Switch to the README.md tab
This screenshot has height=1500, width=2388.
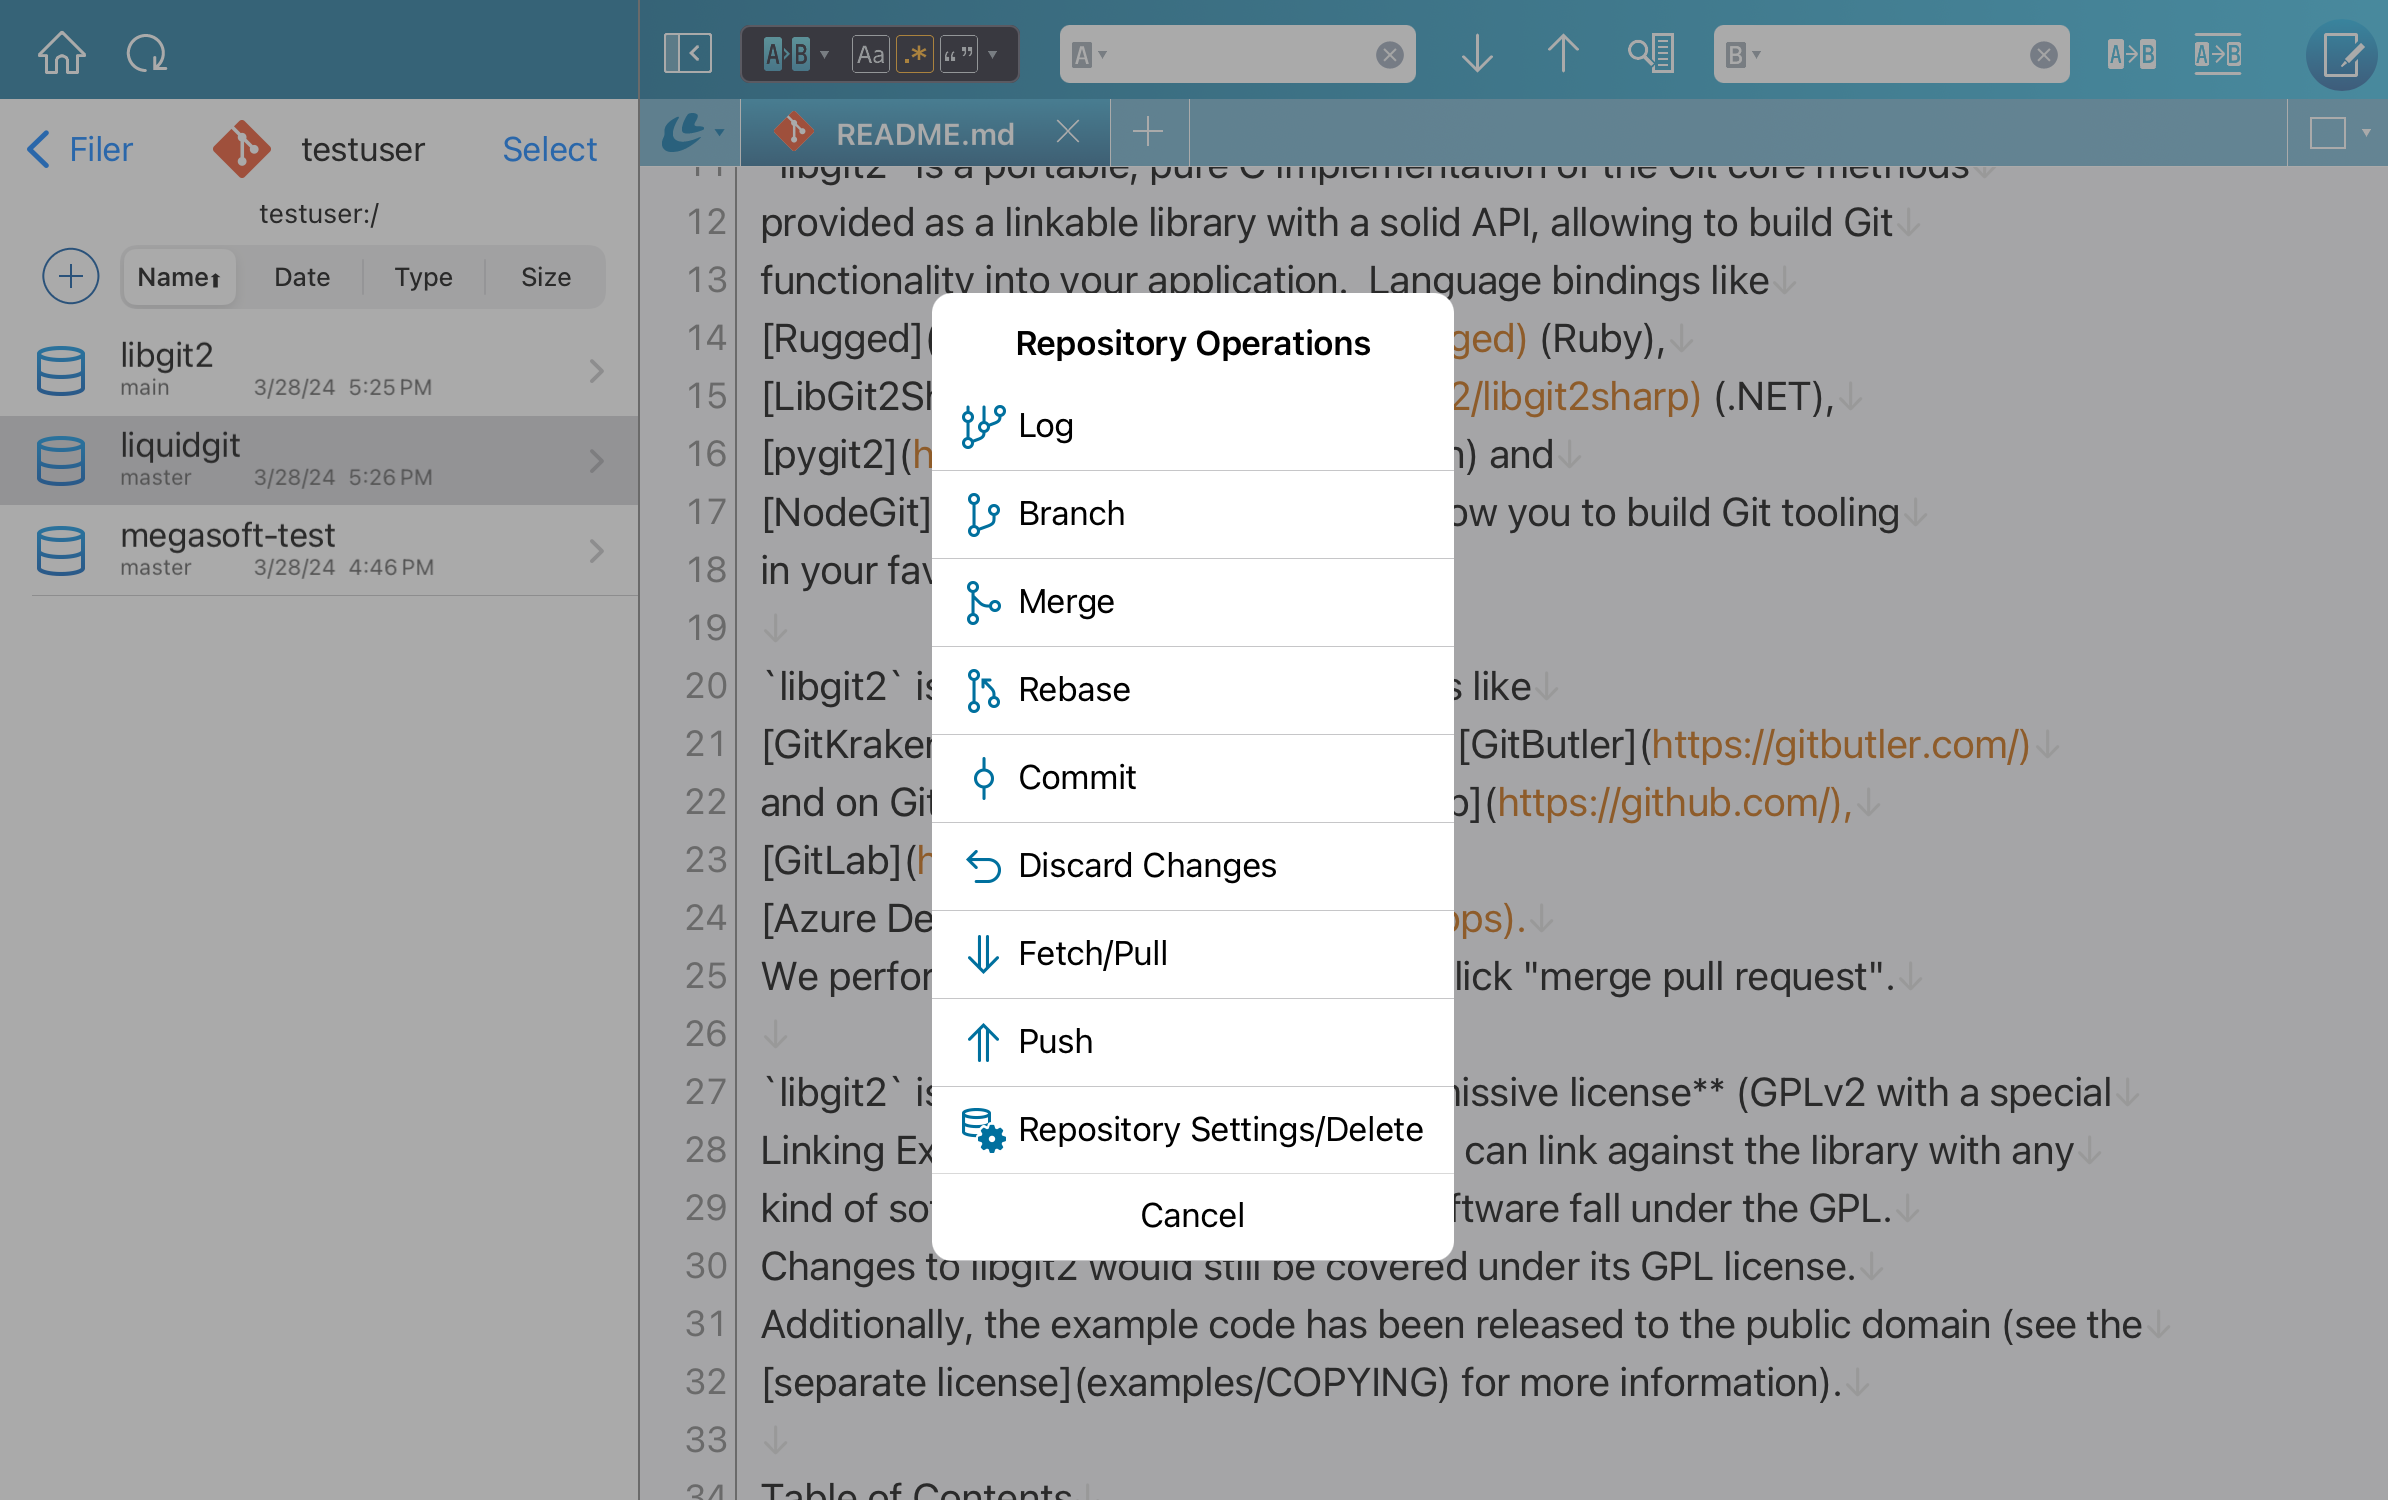[924, 132]
